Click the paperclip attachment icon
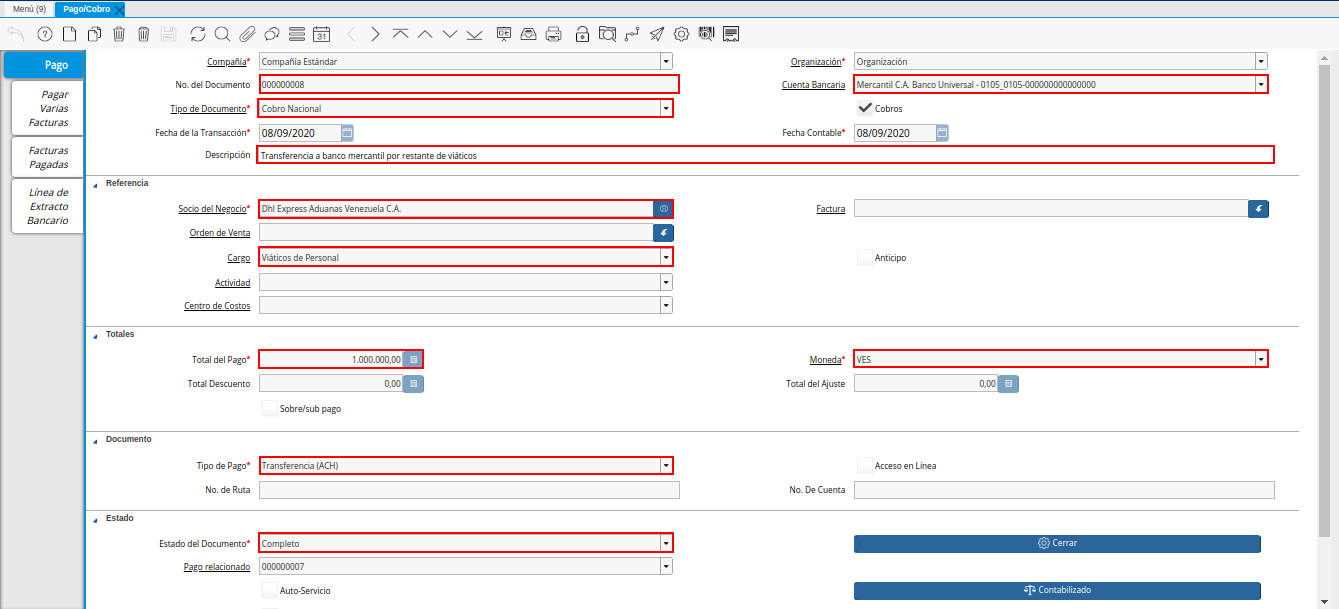Screen dimensions: 1339x609 (246, 34)
